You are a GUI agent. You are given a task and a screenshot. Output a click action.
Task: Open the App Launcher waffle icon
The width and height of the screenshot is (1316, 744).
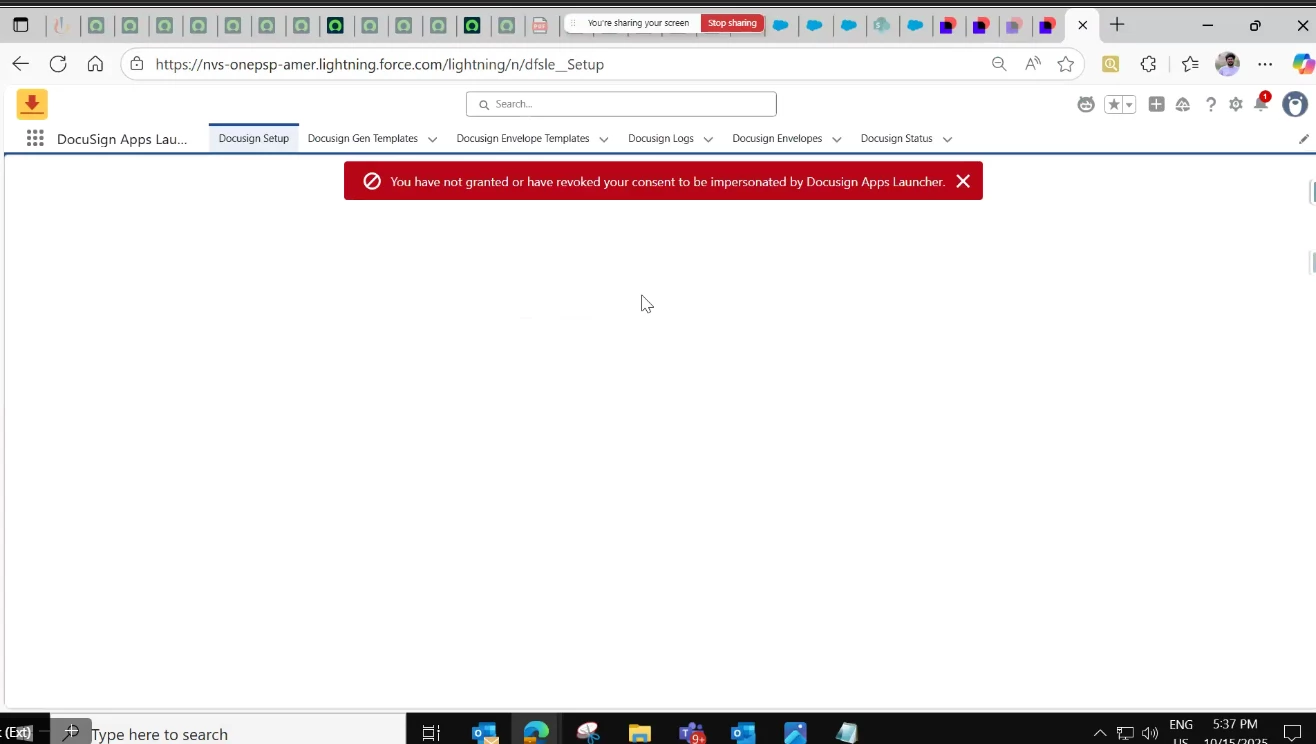point(35,139)
